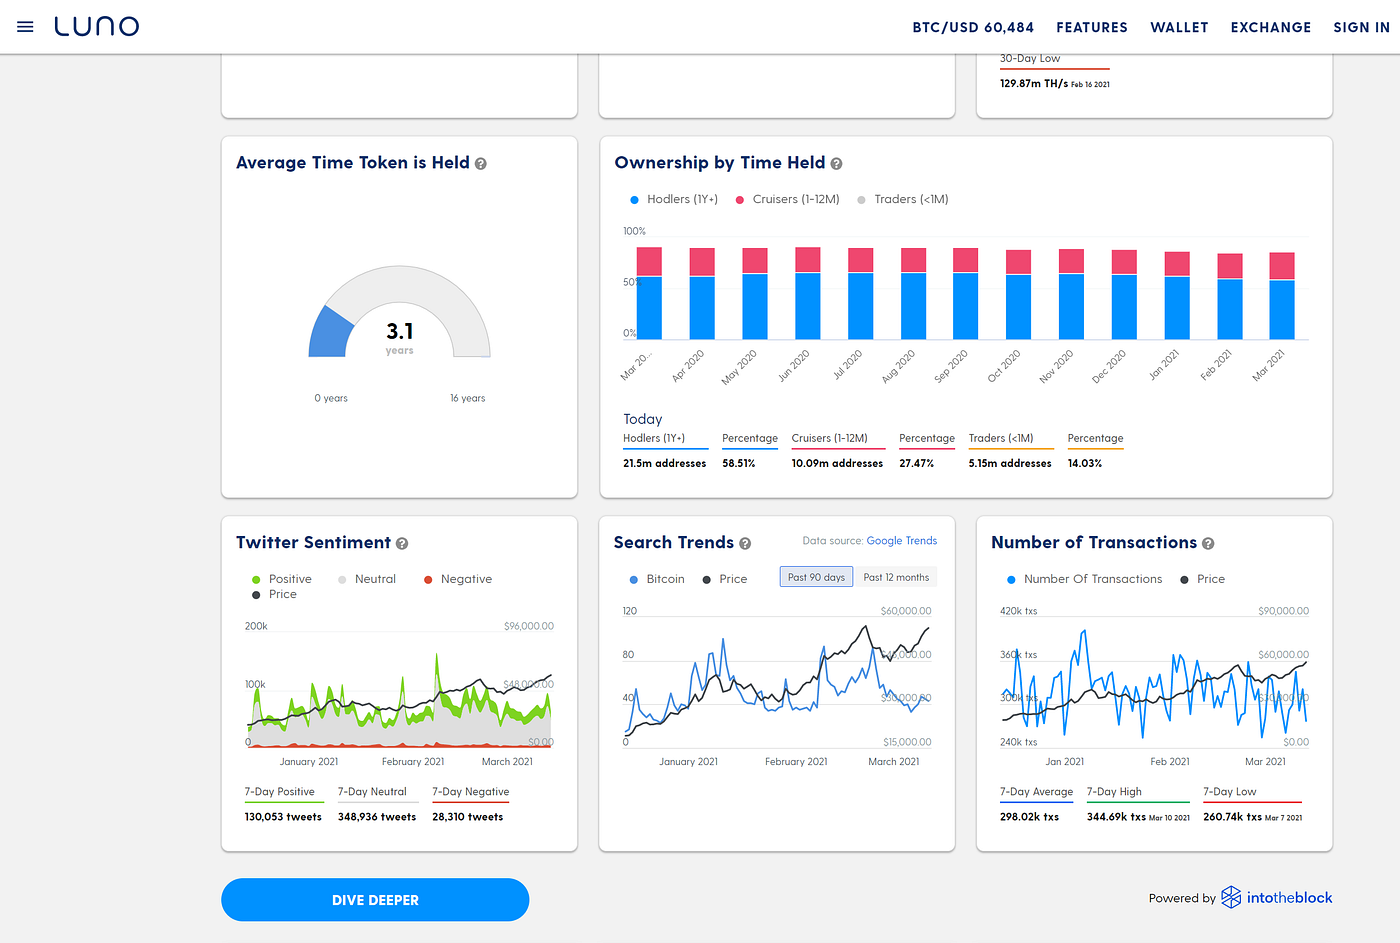Open the Average Time Token is Held help icon
Viewport: 1400px width, 943px height.
(481, 162)
